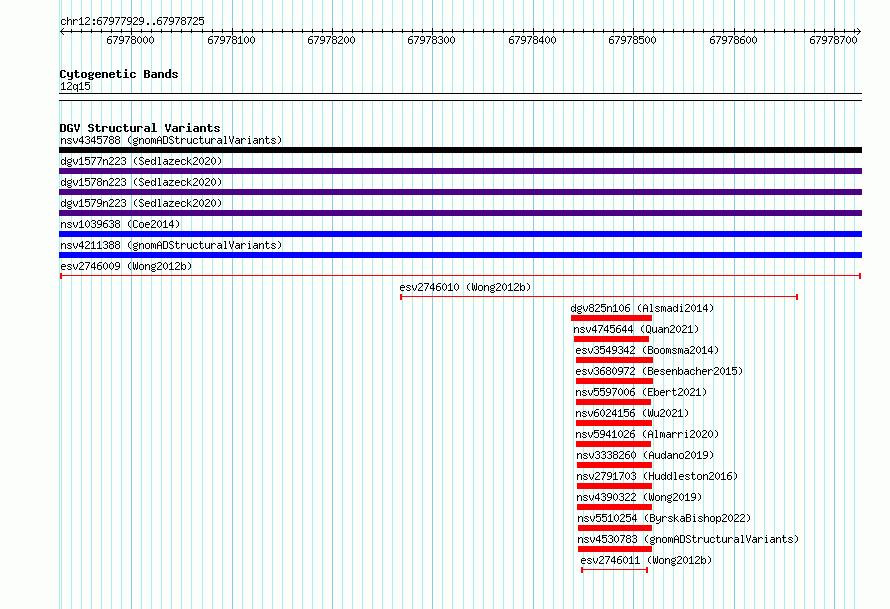Click the red bar under nsv3338260
The width and height of the screenshot is (890, 609).
614,465
